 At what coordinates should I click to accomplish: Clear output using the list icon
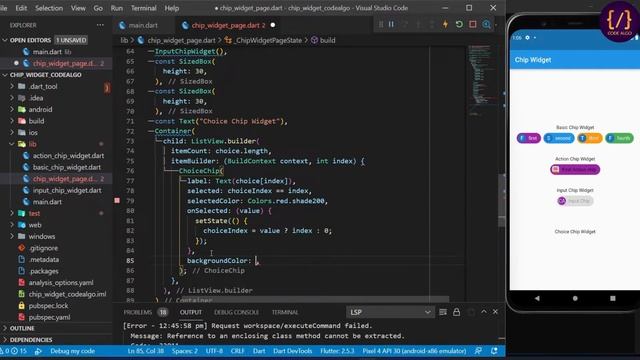tap(443, 312)
